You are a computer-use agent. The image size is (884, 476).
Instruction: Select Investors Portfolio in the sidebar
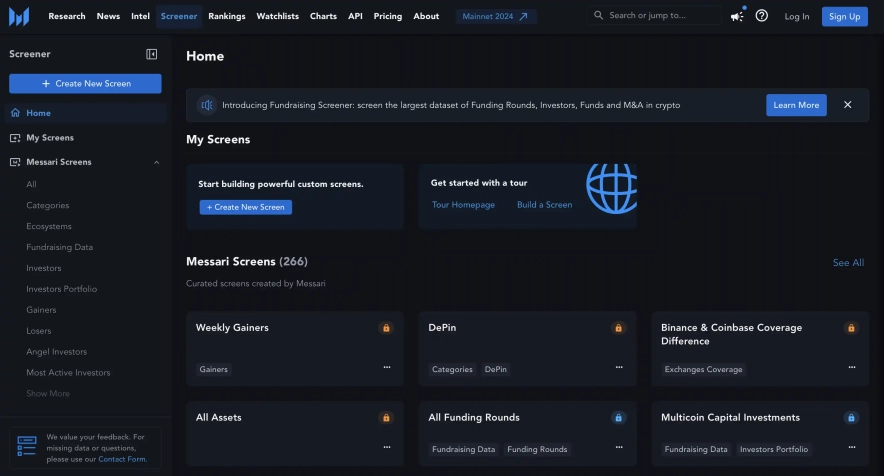point(61,289)
